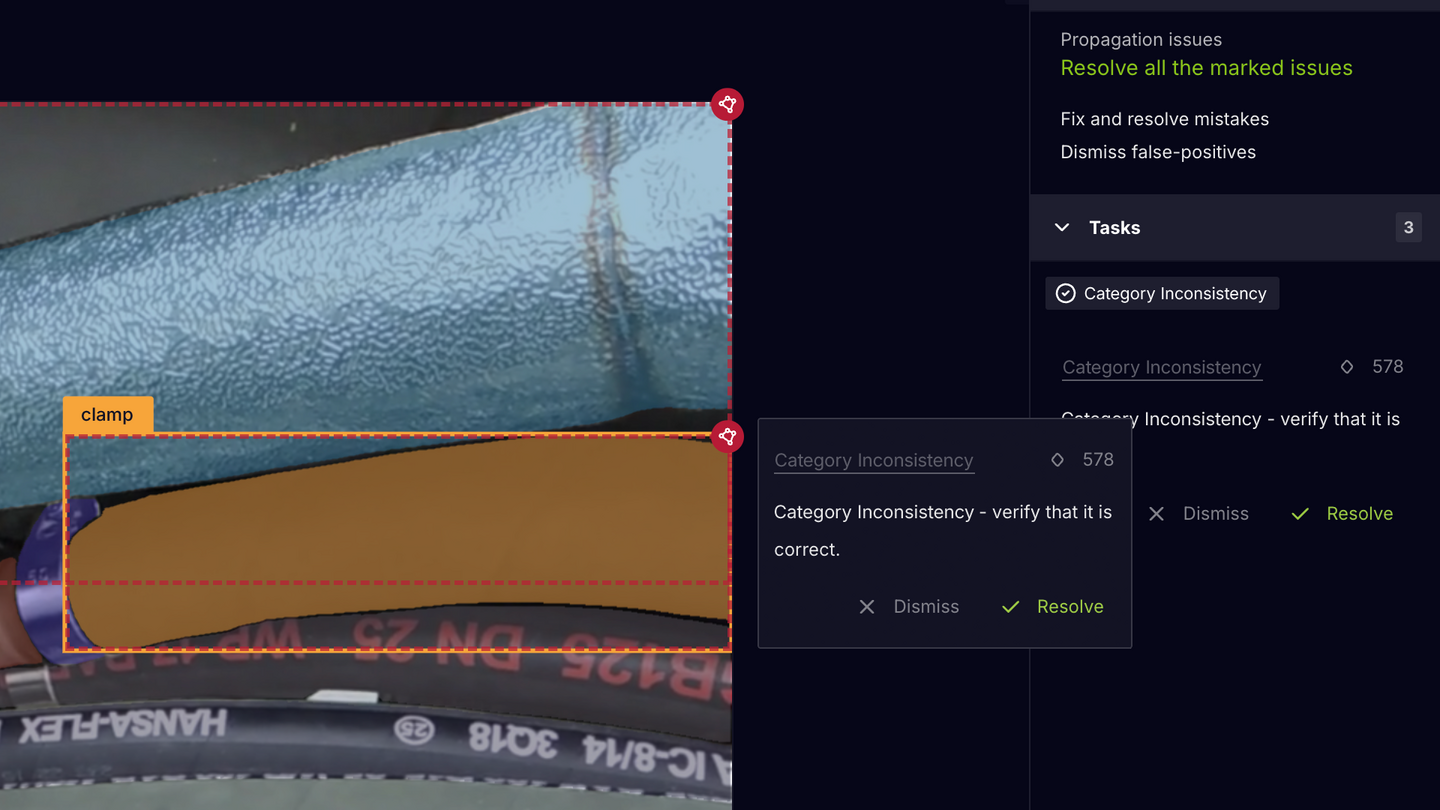The height and width of the screenshot is (810, 1440).
Task: Click issue number 578 in the popup
Action: click(1098, 460)
